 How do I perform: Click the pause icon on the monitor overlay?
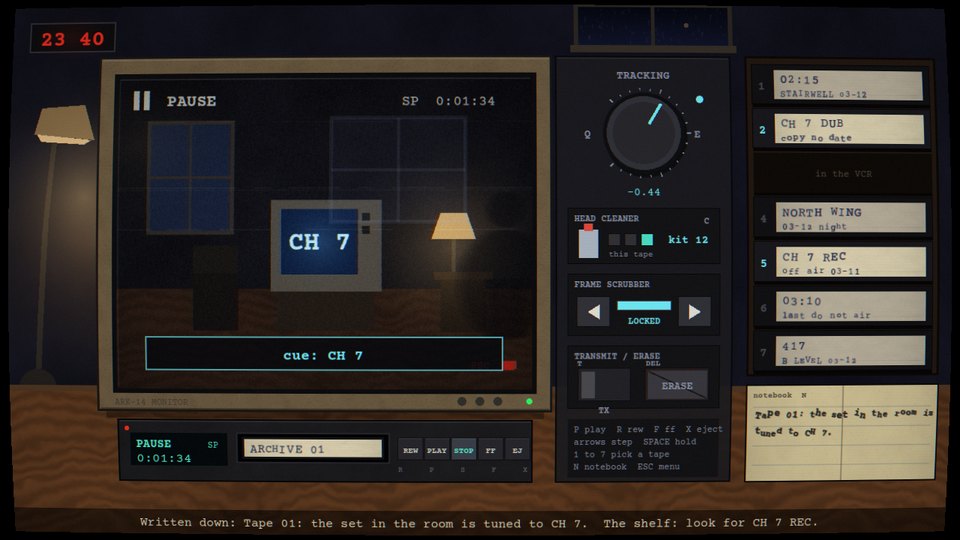[x=141, y=100]
